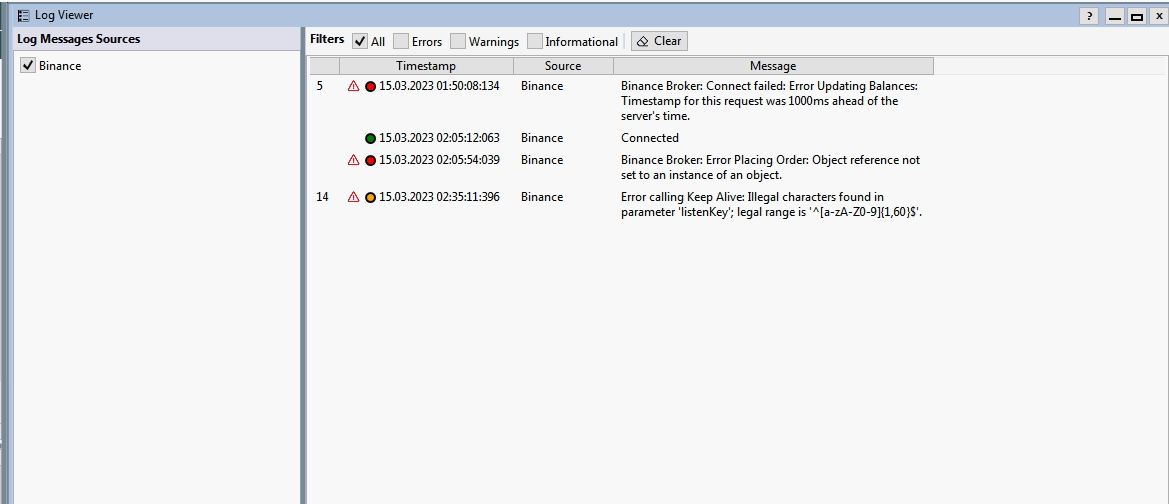Click the Connected message text

[x=649, y=138]
